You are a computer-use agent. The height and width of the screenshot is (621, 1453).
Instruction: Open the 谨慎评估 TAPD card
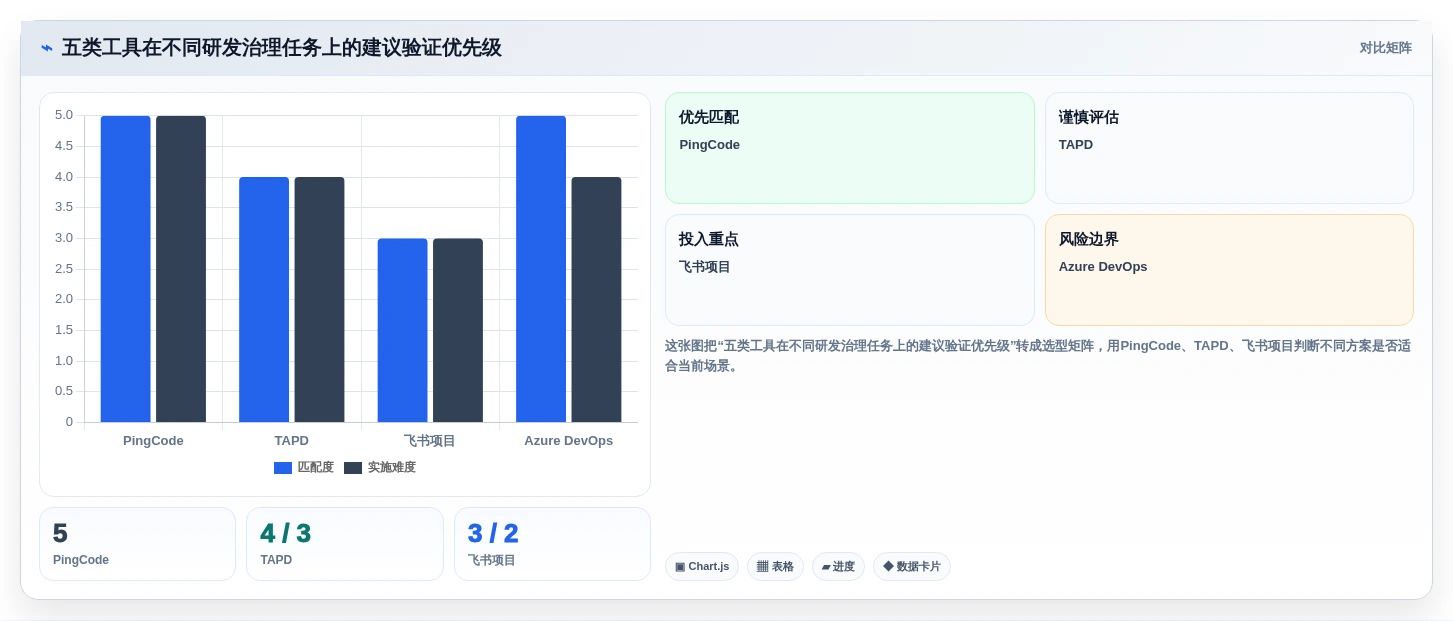pyautogui.click(x=1229, y=148)
